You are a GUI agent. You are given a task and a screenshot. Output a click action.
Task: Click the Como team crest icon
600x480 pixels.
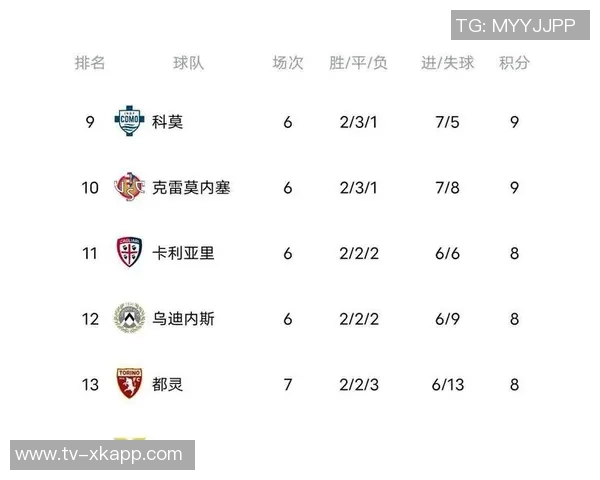[x=129, y=122]
